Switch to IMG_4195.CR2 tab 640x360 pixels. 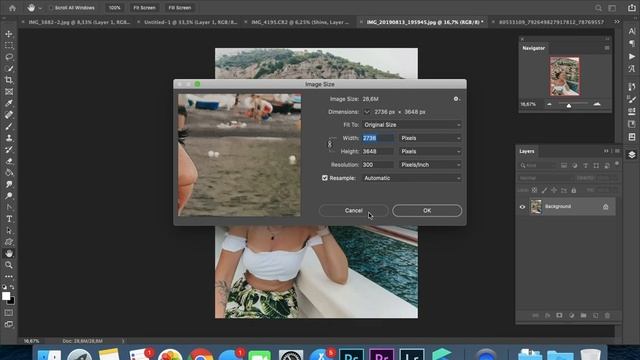click(x=300, y=22)
